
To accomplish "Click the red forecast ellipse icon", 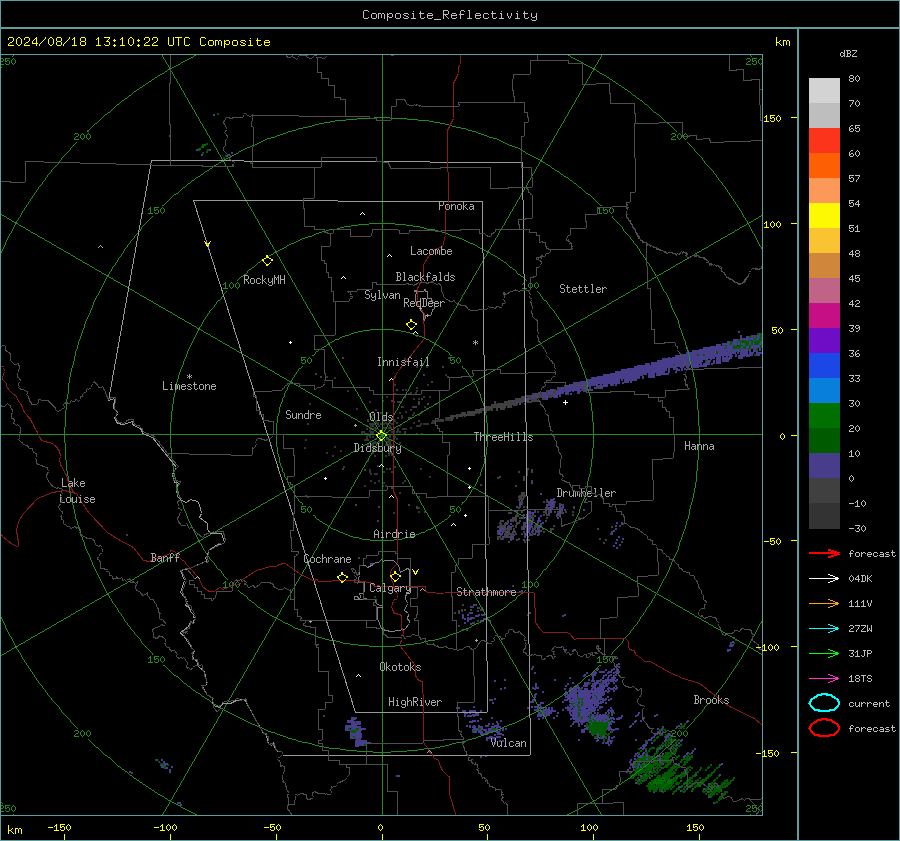I will point(824,728).
